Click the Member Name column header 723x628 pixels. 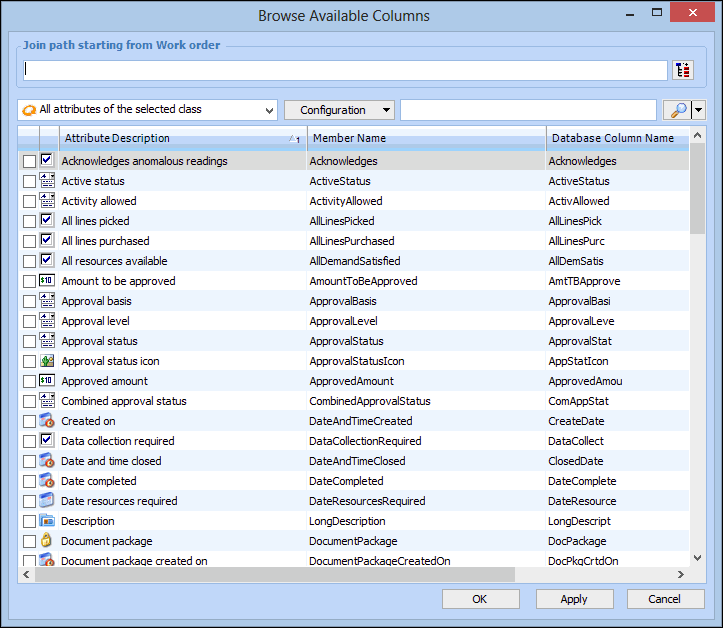click(x=425, y=138)
